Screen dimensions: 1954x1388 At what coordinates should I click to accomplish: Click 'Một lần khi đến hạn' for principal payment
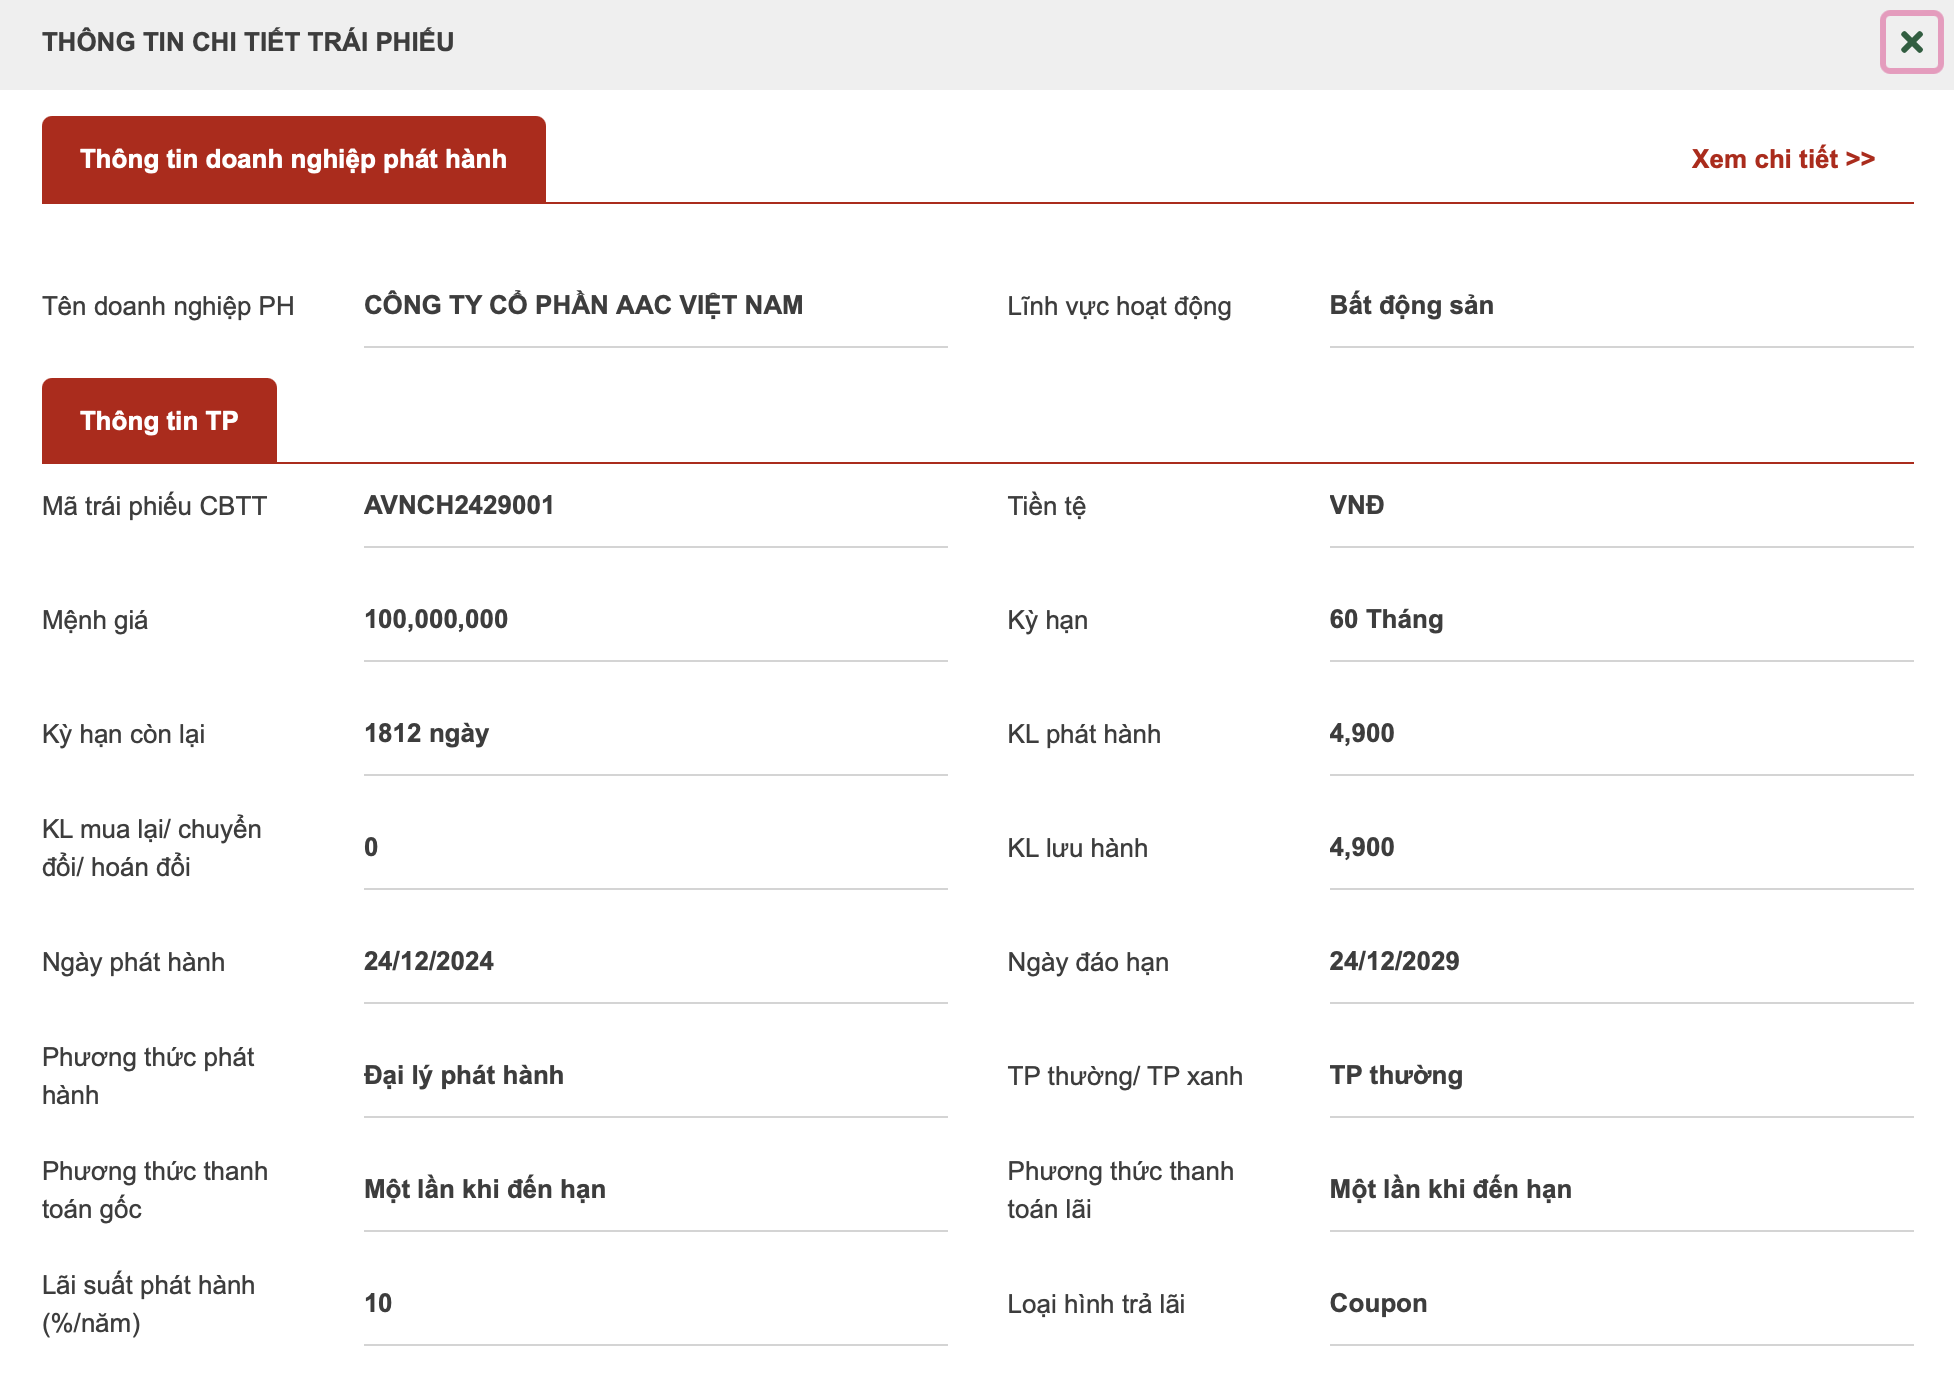pos(485,1189)
